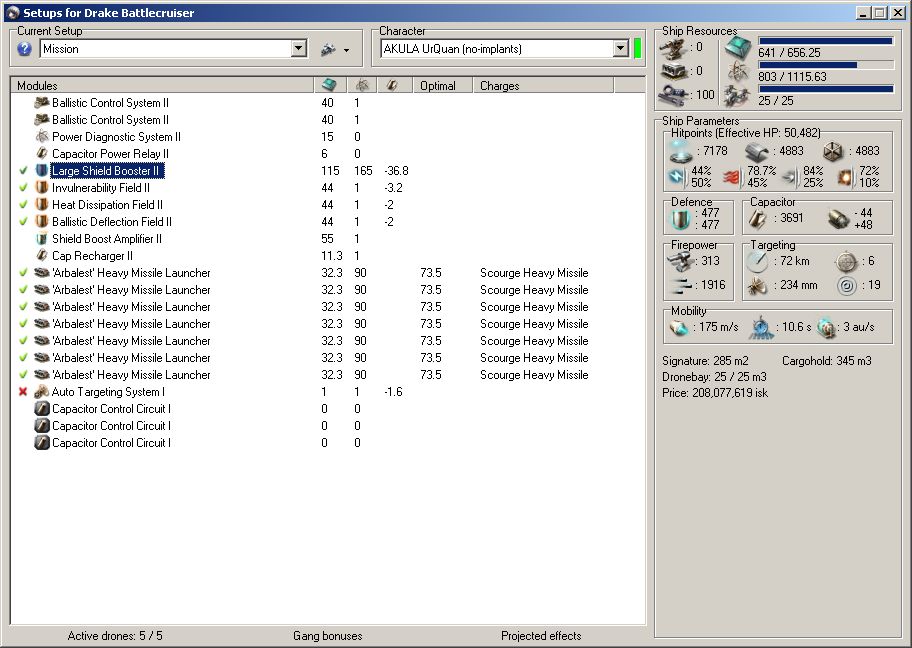The width and height of the screenshot is (912, 648).
Task: Click the Setups for Drake Battlecruiser title icon
Action: pos(12,12)
